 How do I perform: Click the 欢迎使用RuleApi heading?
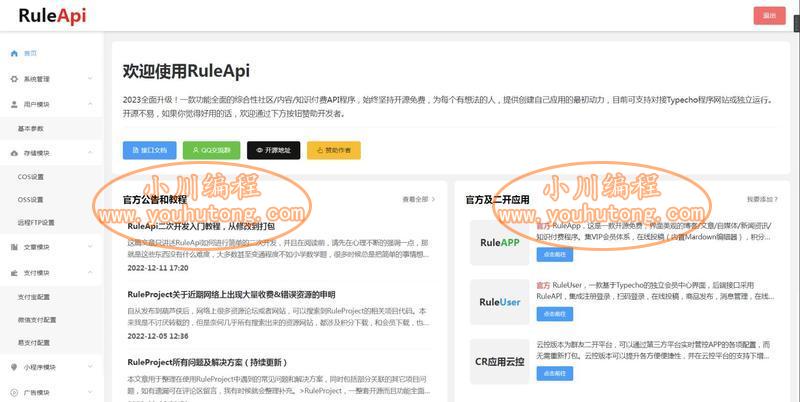click(x=186, y=71)
